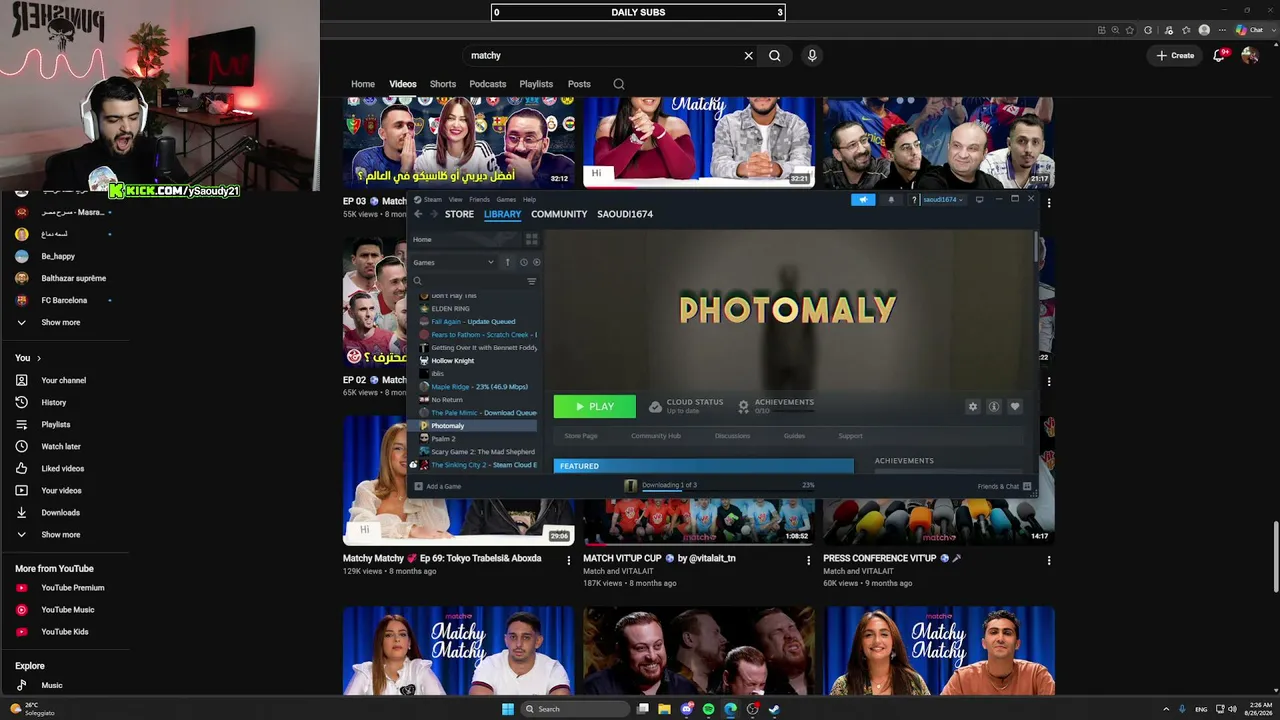Add Photomaly to favorites heart icon

[1015, 407]
